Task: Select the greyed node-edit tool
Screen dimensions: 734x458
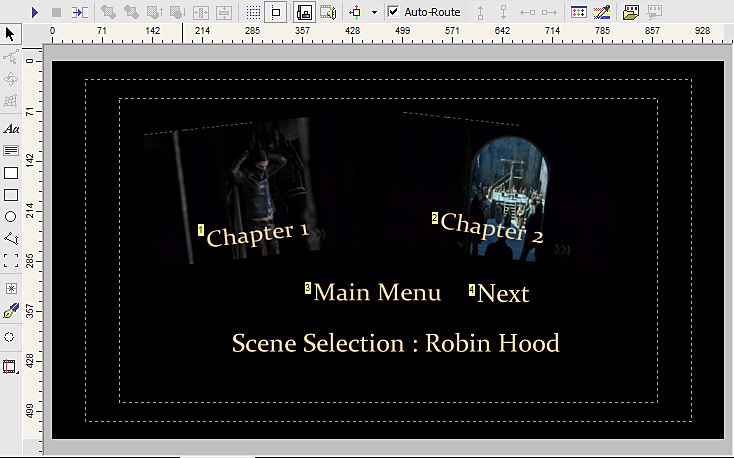Action: (10, 57)
